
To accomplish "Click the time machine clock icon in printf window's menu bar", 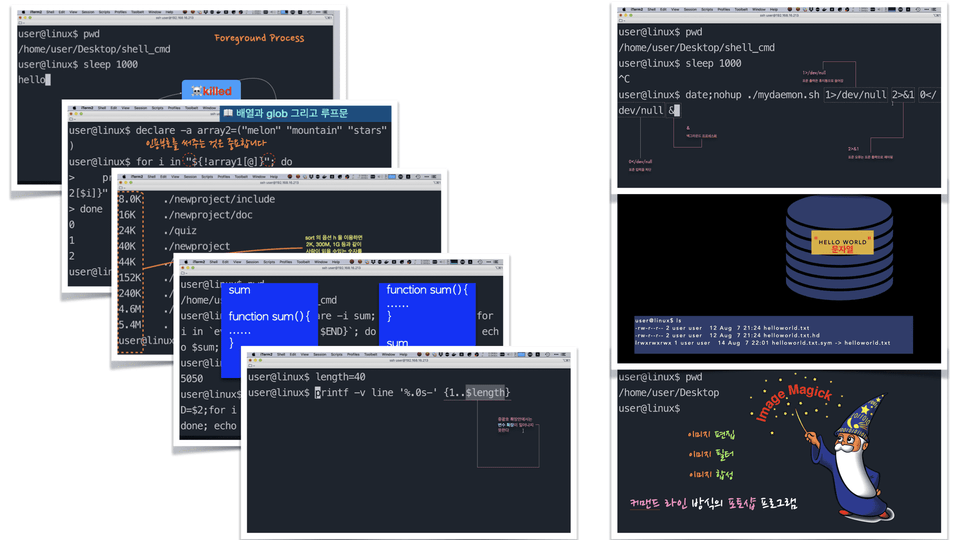I will pos(548,354).
